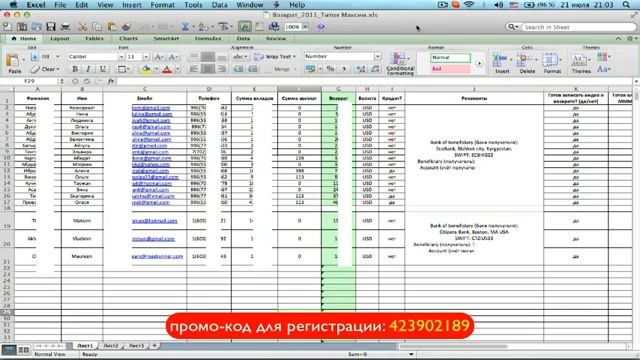The width and height of the screenshot is (640, 360).
Task: Increase font size with the larger A icon
Action: 159,57
